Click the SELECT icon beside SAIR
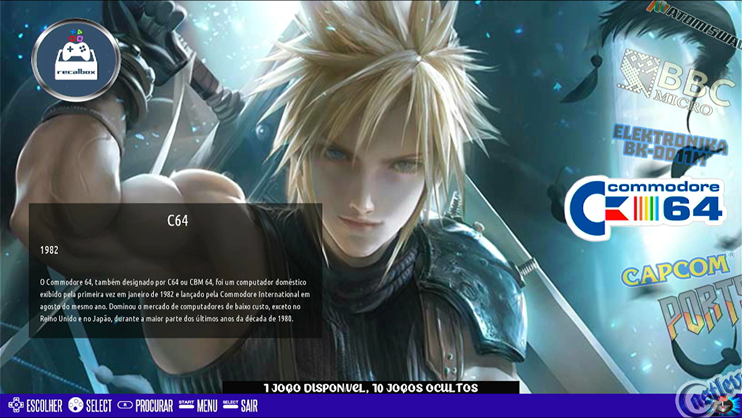Viewport: 742px width, 418px height. (x=230, y=405)
